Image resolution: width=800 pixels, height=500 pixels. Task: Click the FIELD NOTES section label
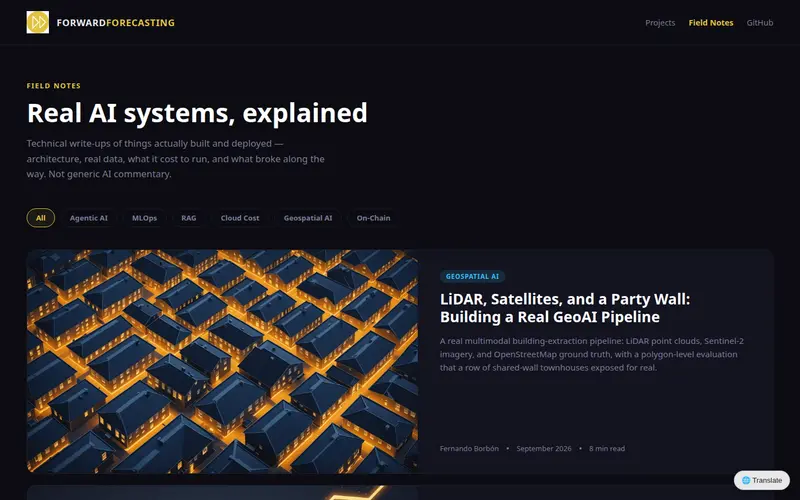(54, 86)
